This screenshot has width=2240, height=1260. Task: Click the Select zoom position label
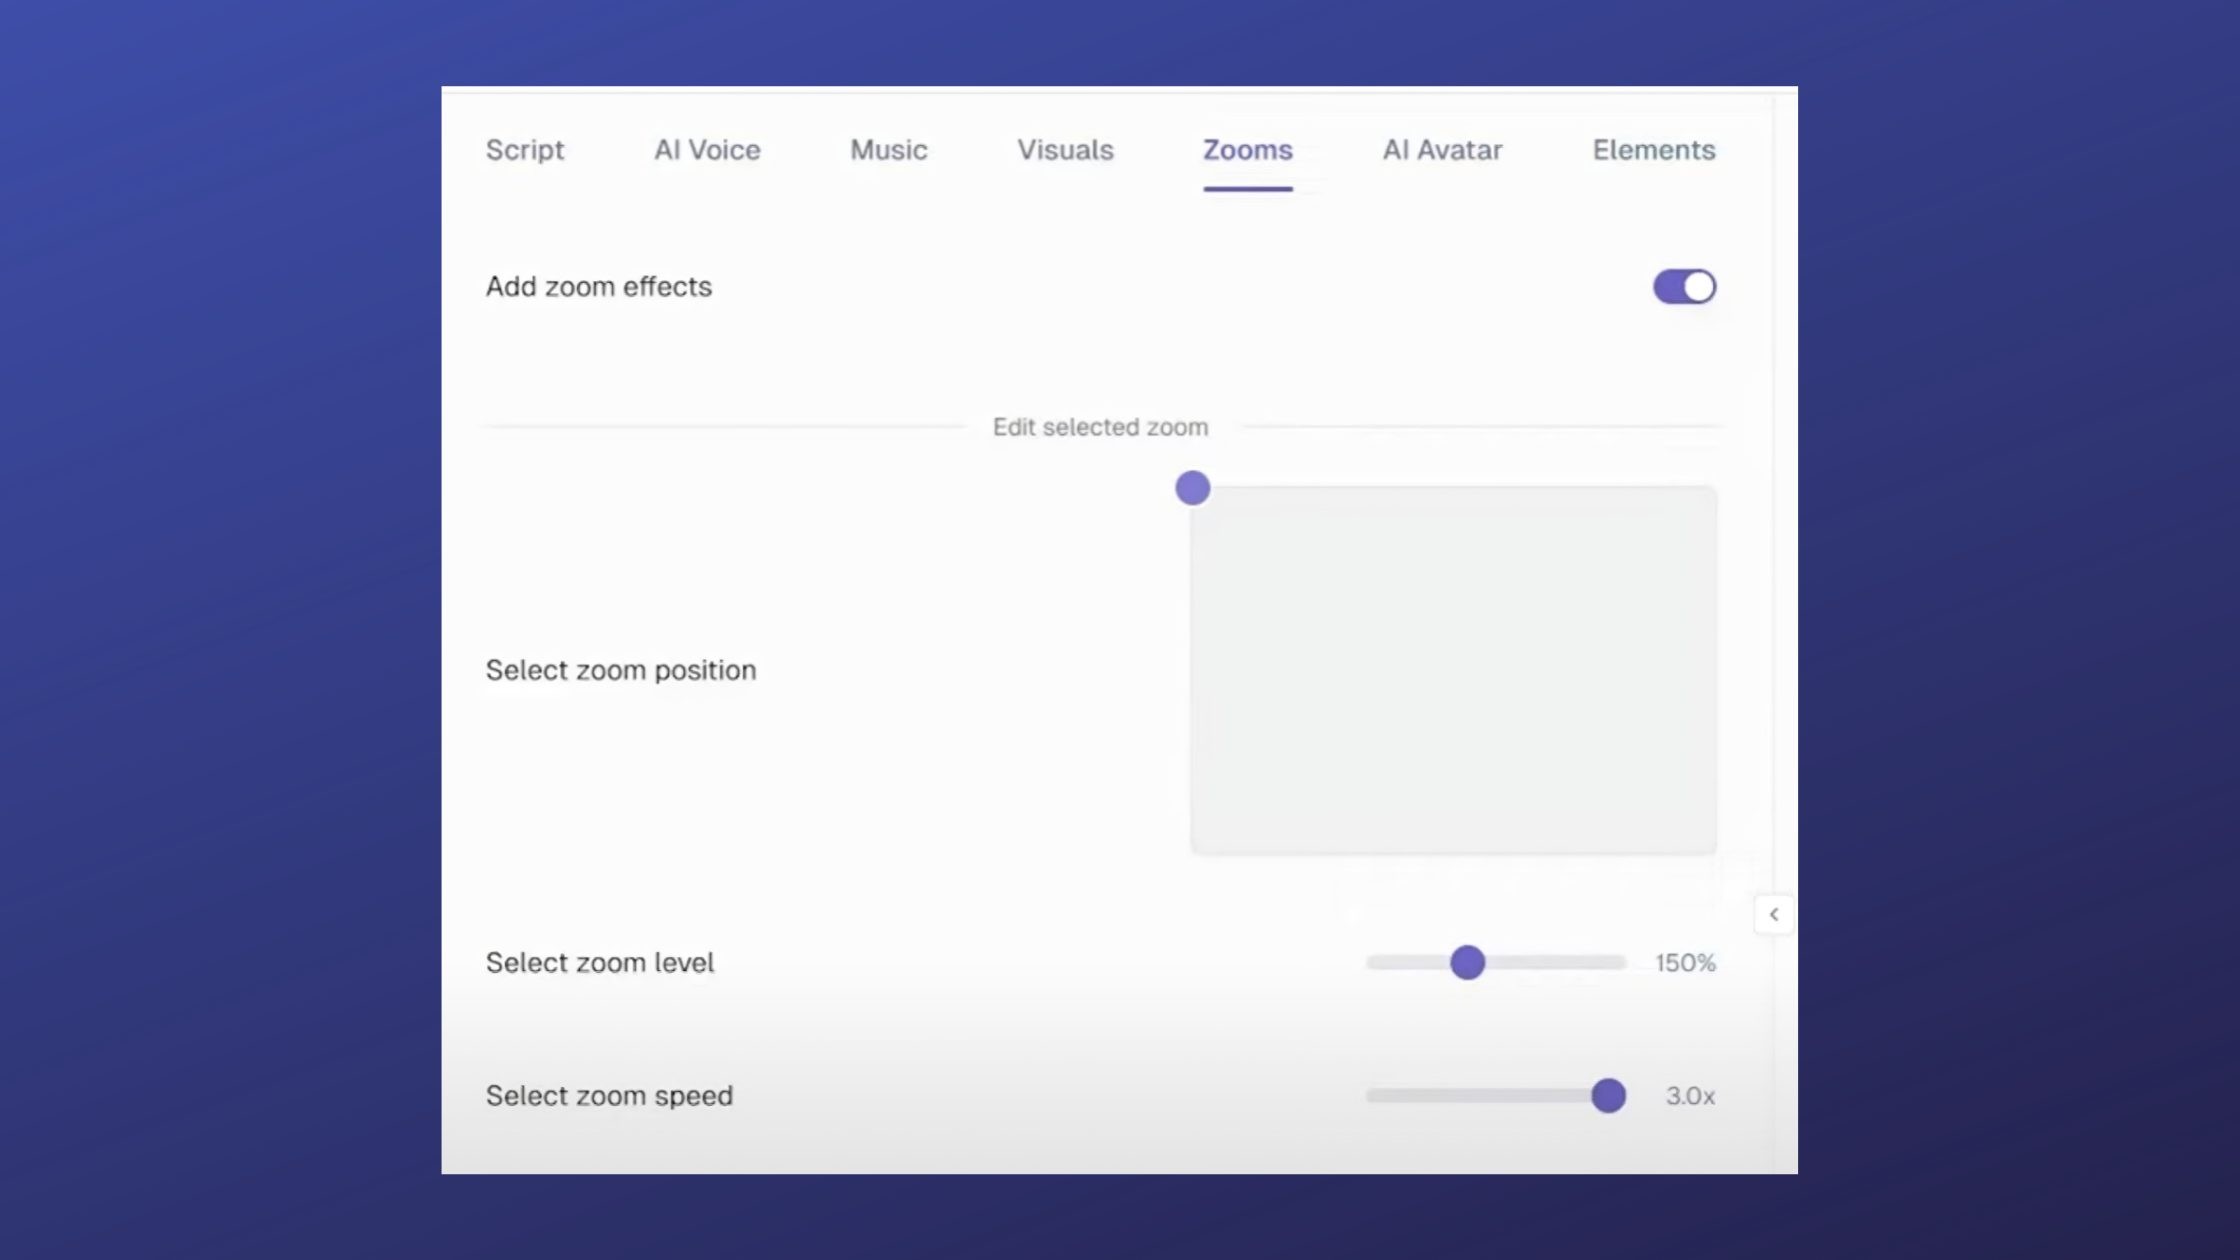click(x=620, y=670)
